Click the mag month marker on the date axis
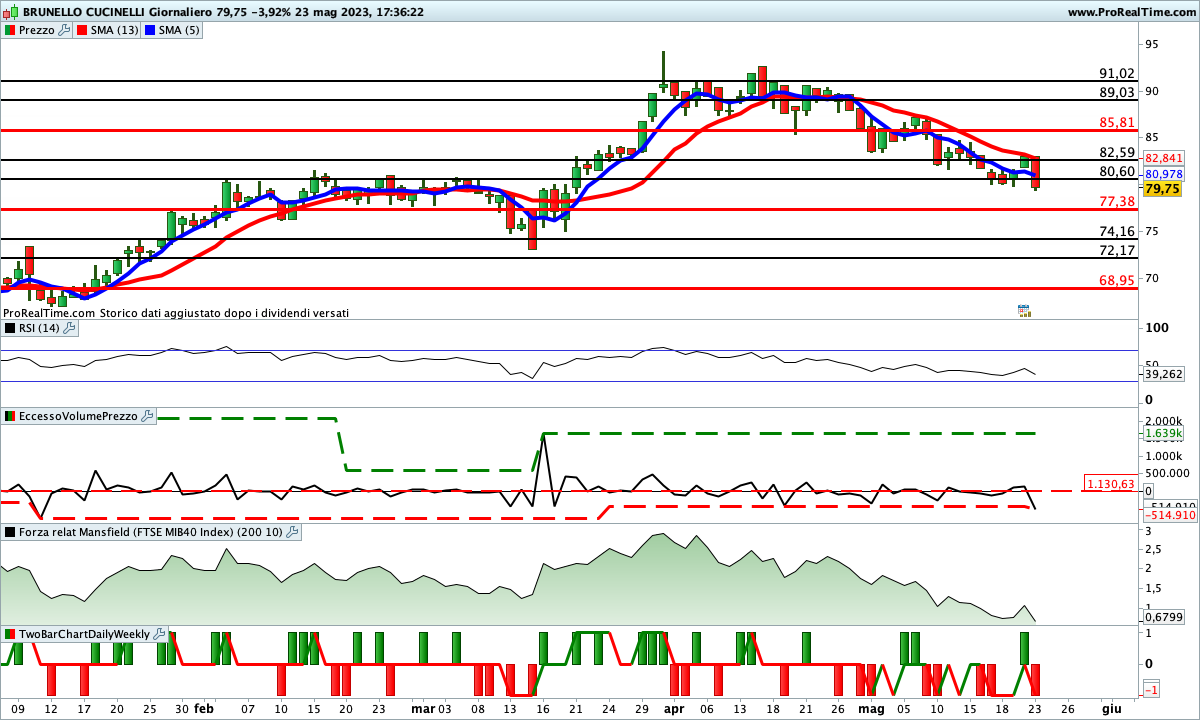The width and height of the screenshot is (1200, 720). click(x=872, y=708)
